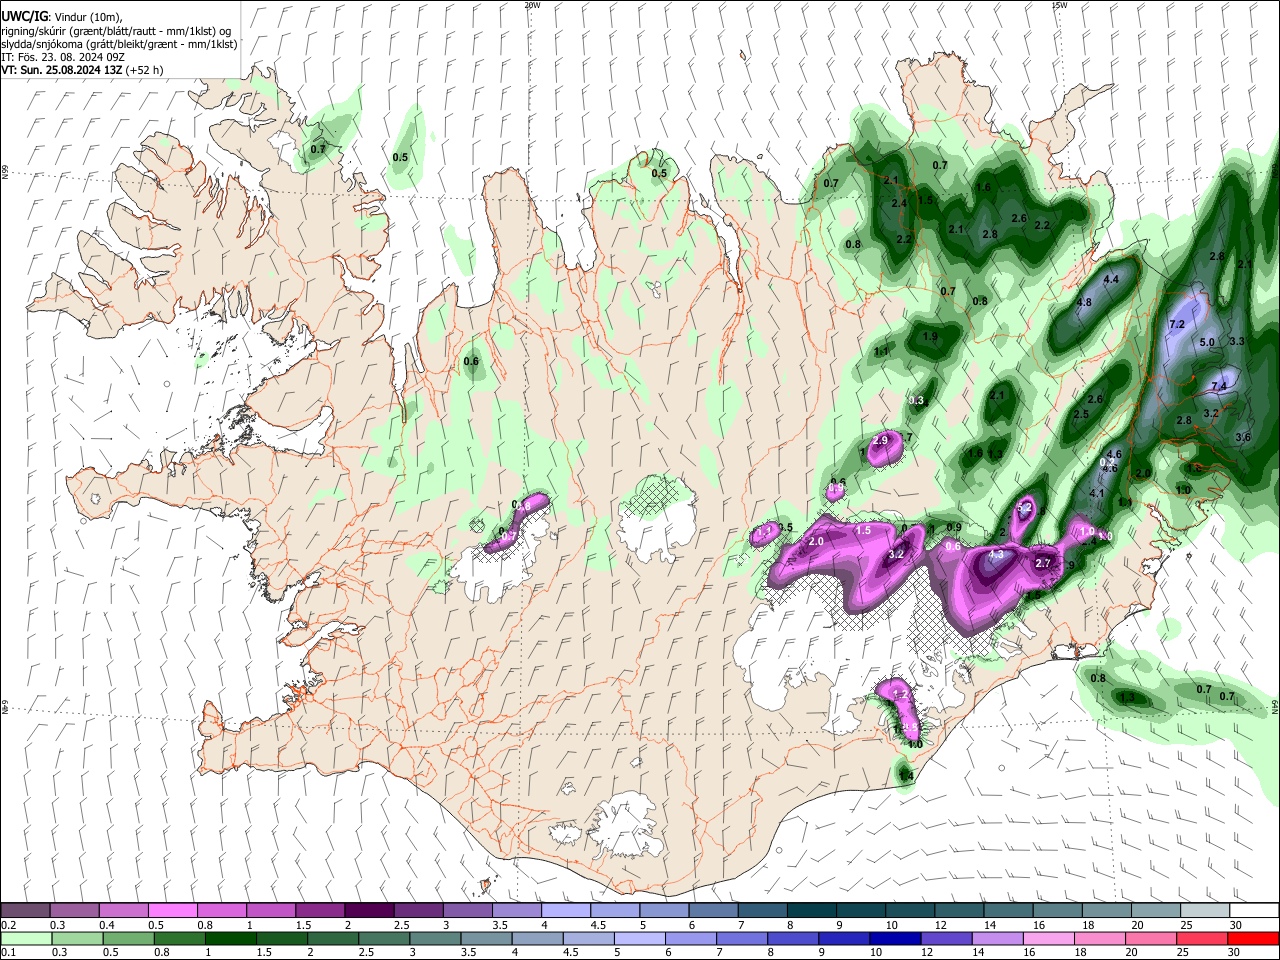The height and width of the screenshot is (960, 1280).
Task: Click the title text 'UWC/IG: Vindur (10m),'
Action: click(62, 16)
